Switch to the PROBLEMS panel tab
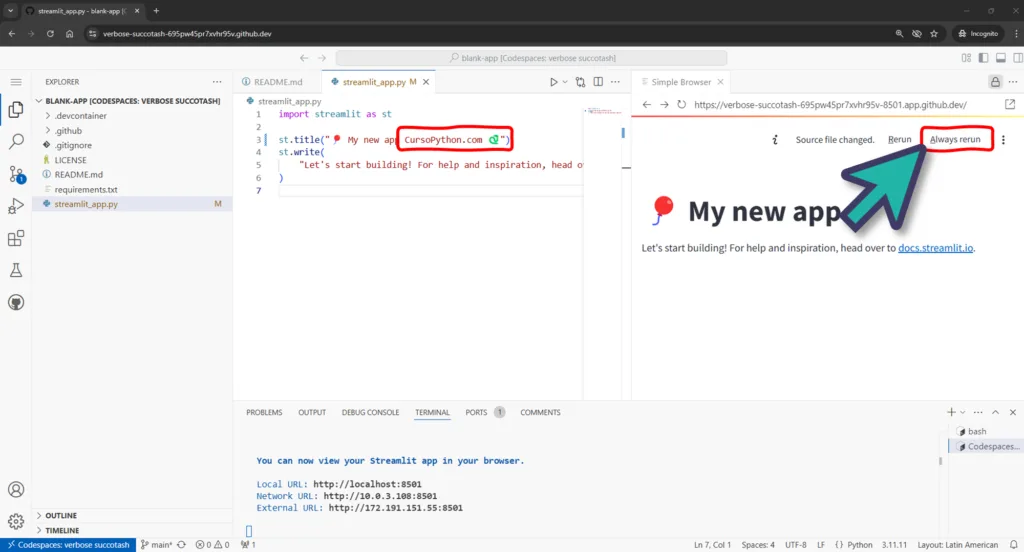This screenshot has width=1024, height=552. [x=264, y=412]
